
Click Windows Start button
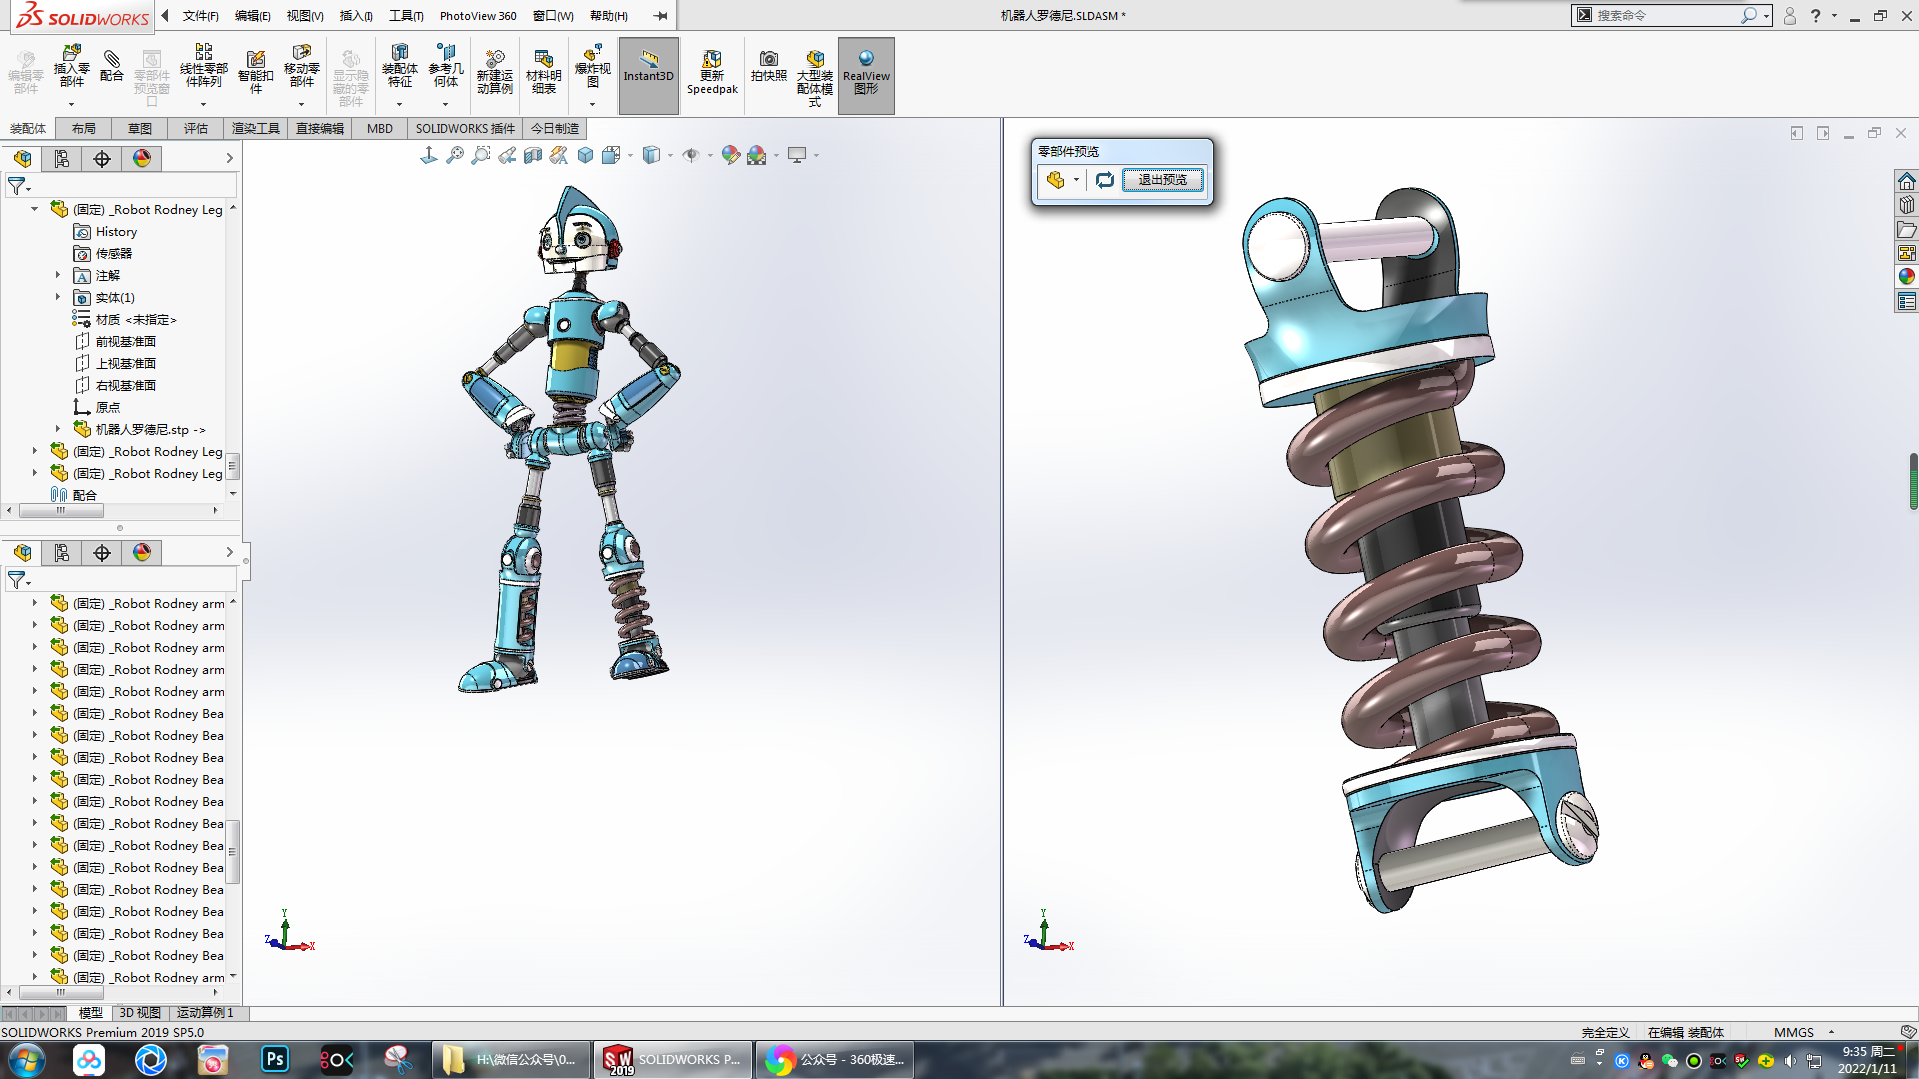(x=26, y=1060)
